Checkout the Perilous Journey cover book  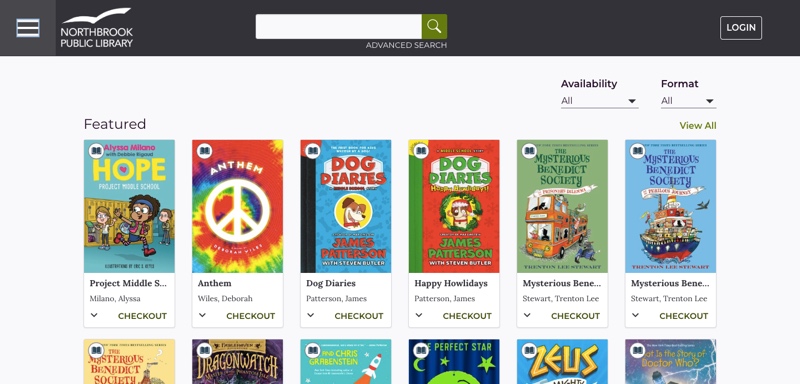pos(684,316)
